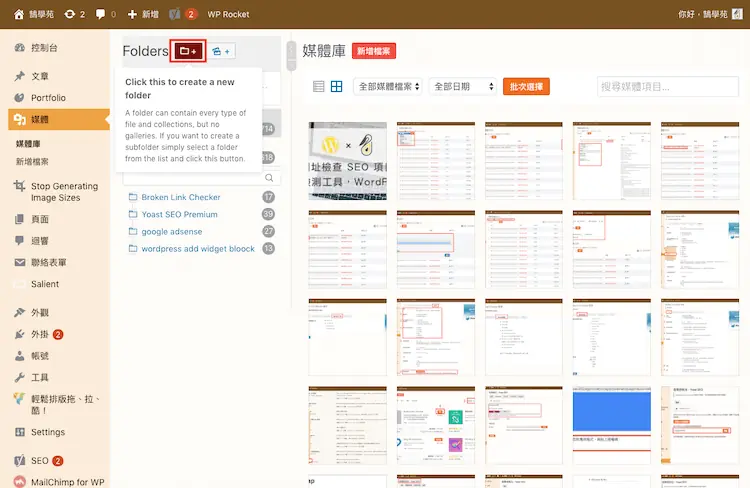Click the folders panel resize handle

tap(291, 55)
